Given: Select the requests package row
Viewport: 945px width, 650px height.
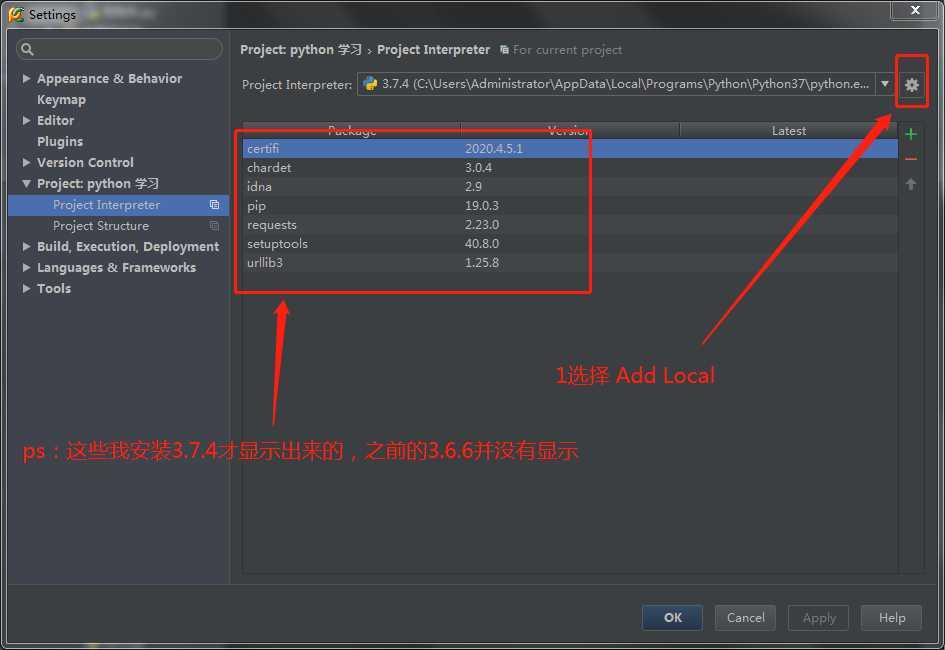Looking at the screenshot, I should (570, 225).
